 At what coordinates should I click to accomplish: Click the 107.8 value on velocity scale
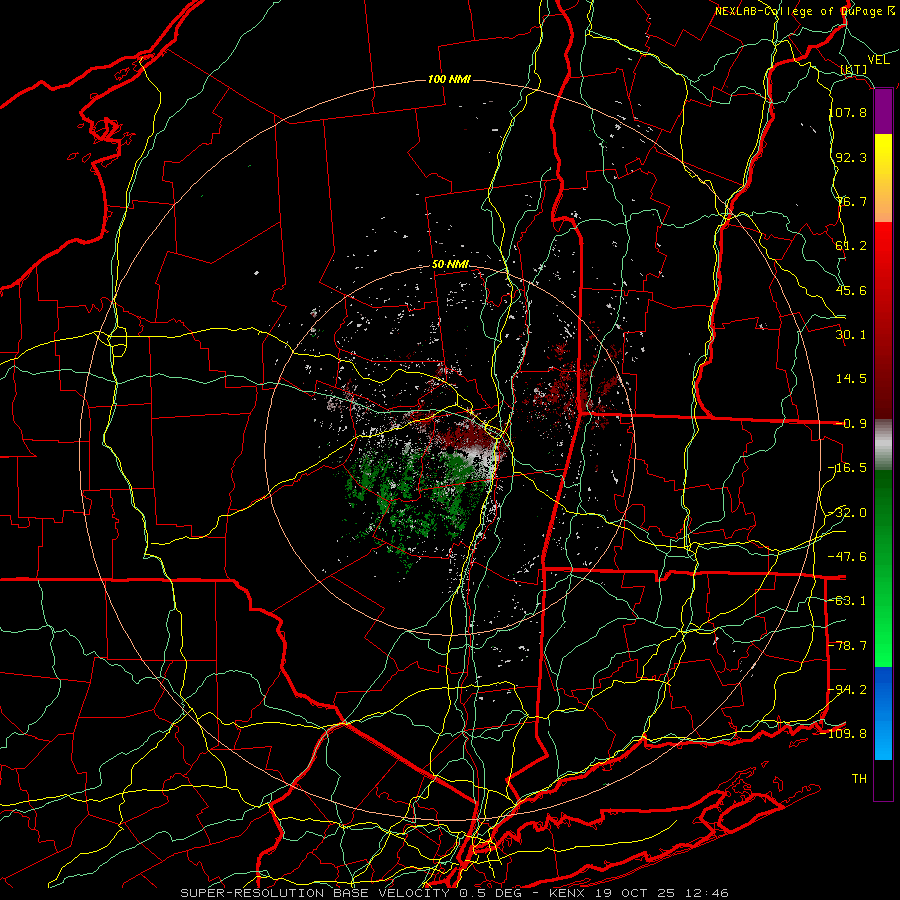point(848,112)
